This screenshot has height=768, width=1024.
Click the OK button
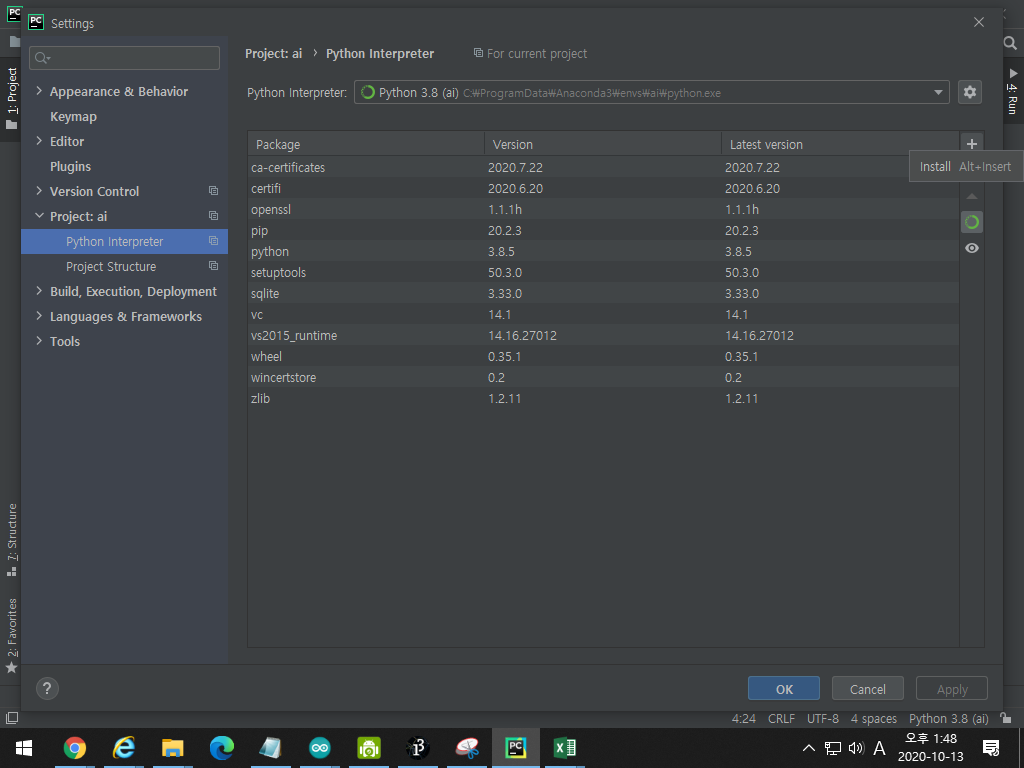click(784, 689)
